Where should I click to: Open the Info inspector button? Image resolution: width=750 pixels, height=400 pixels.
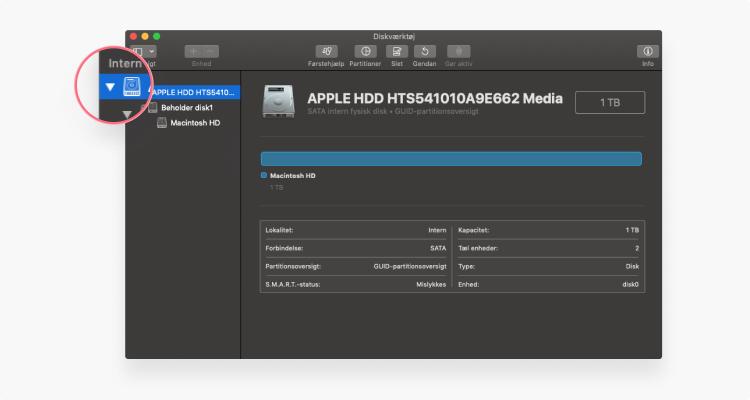click(x=648, y=51)
